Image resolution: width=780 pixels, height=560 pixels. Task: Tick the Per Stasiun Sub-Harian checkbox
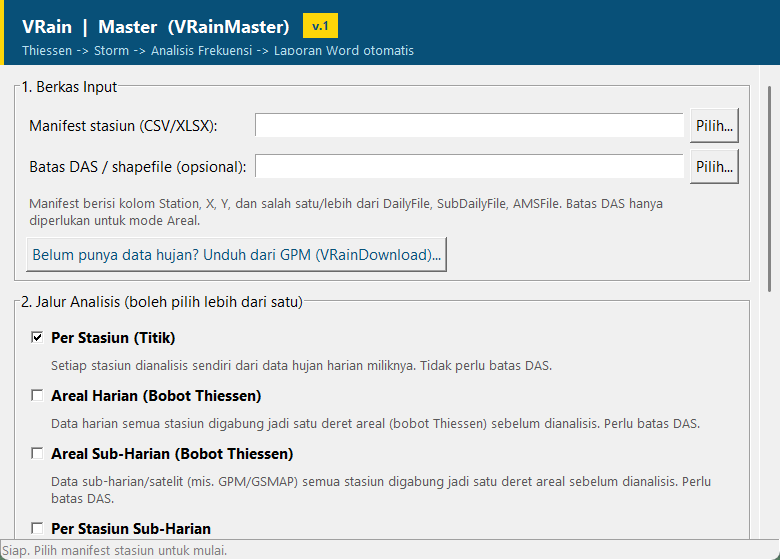(x=37, y=528)
